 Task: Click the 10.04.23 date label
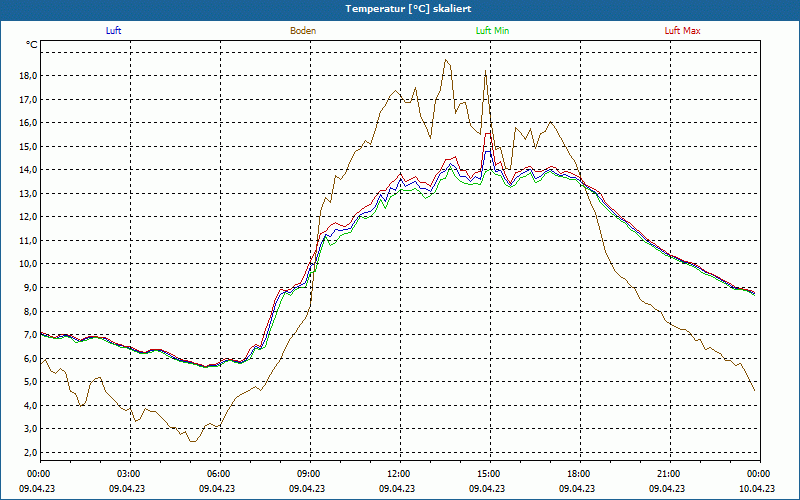point(757,488)
